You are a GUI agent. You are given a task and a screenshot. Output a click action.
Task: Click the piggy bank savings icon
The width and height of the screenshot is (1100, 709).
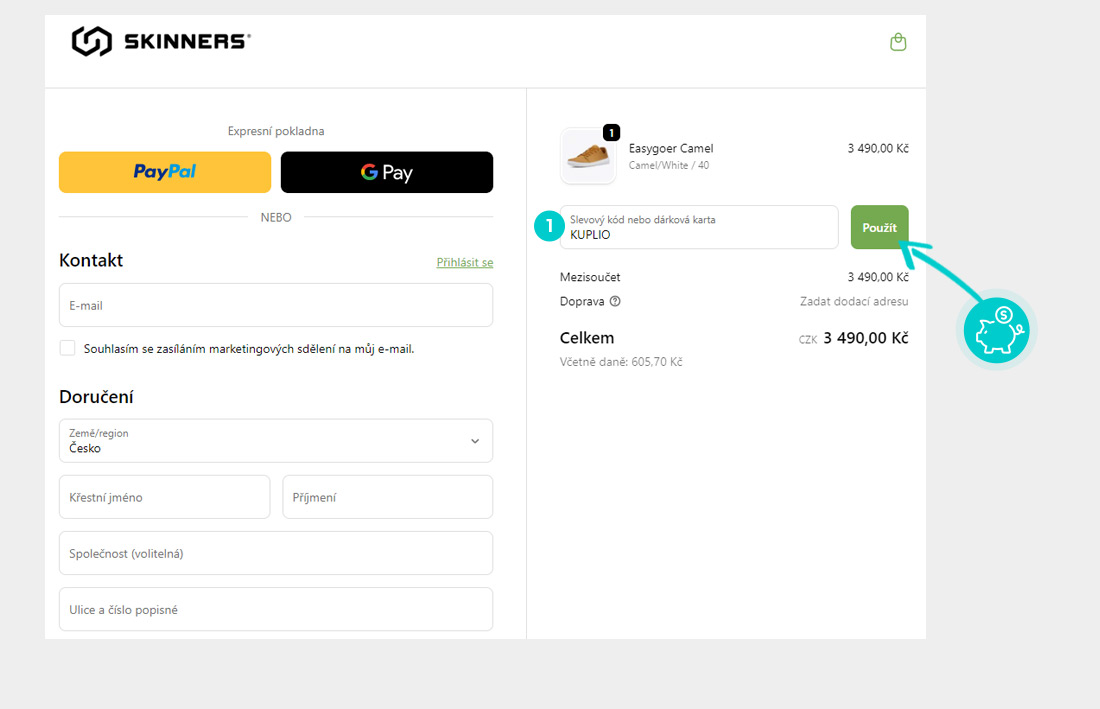tap(996, 330)
